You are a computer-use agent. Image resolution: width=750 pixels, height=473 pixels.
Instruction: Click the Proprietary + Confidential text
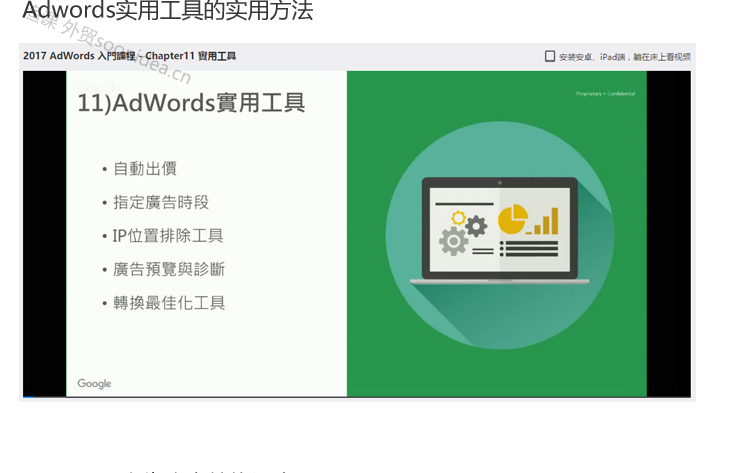coord(606,94)
